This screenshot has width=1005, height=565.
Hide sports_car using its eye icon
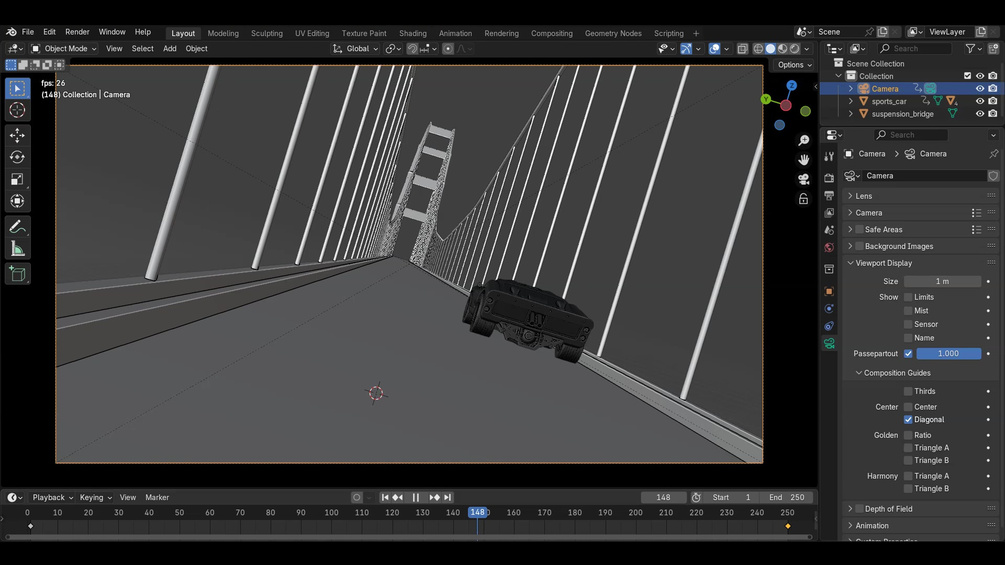(x=979, y=101)
